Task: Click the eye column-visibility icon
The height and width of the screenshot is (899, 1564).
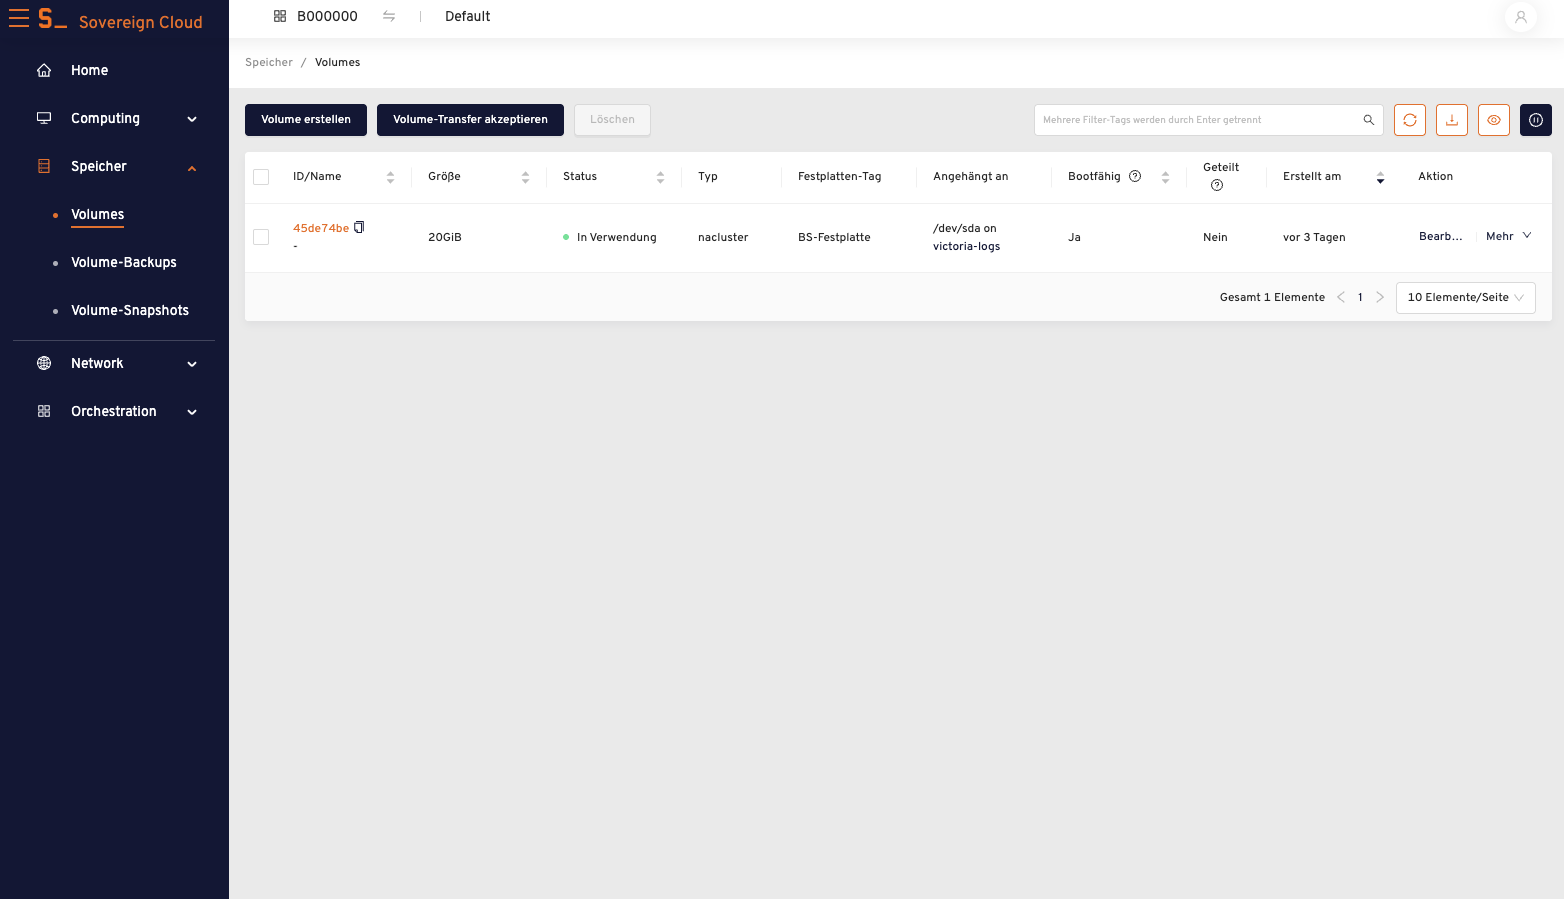Action: pos(1494,120)
